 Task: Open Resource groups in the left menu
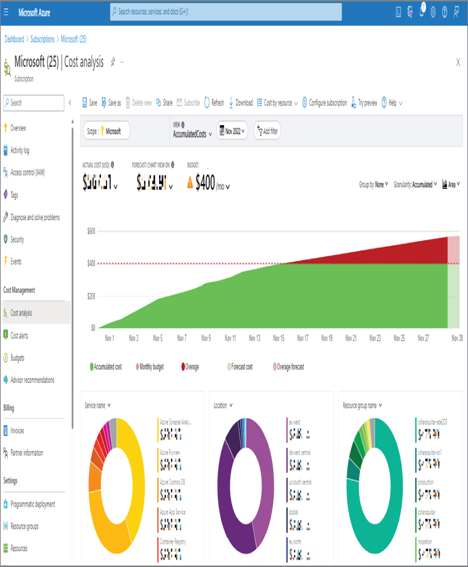pos(24,526)
